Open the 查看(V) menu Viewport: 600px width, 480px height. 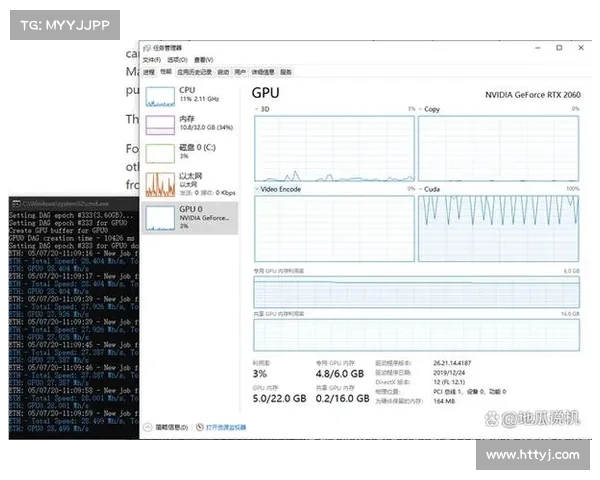click(202, 60)
